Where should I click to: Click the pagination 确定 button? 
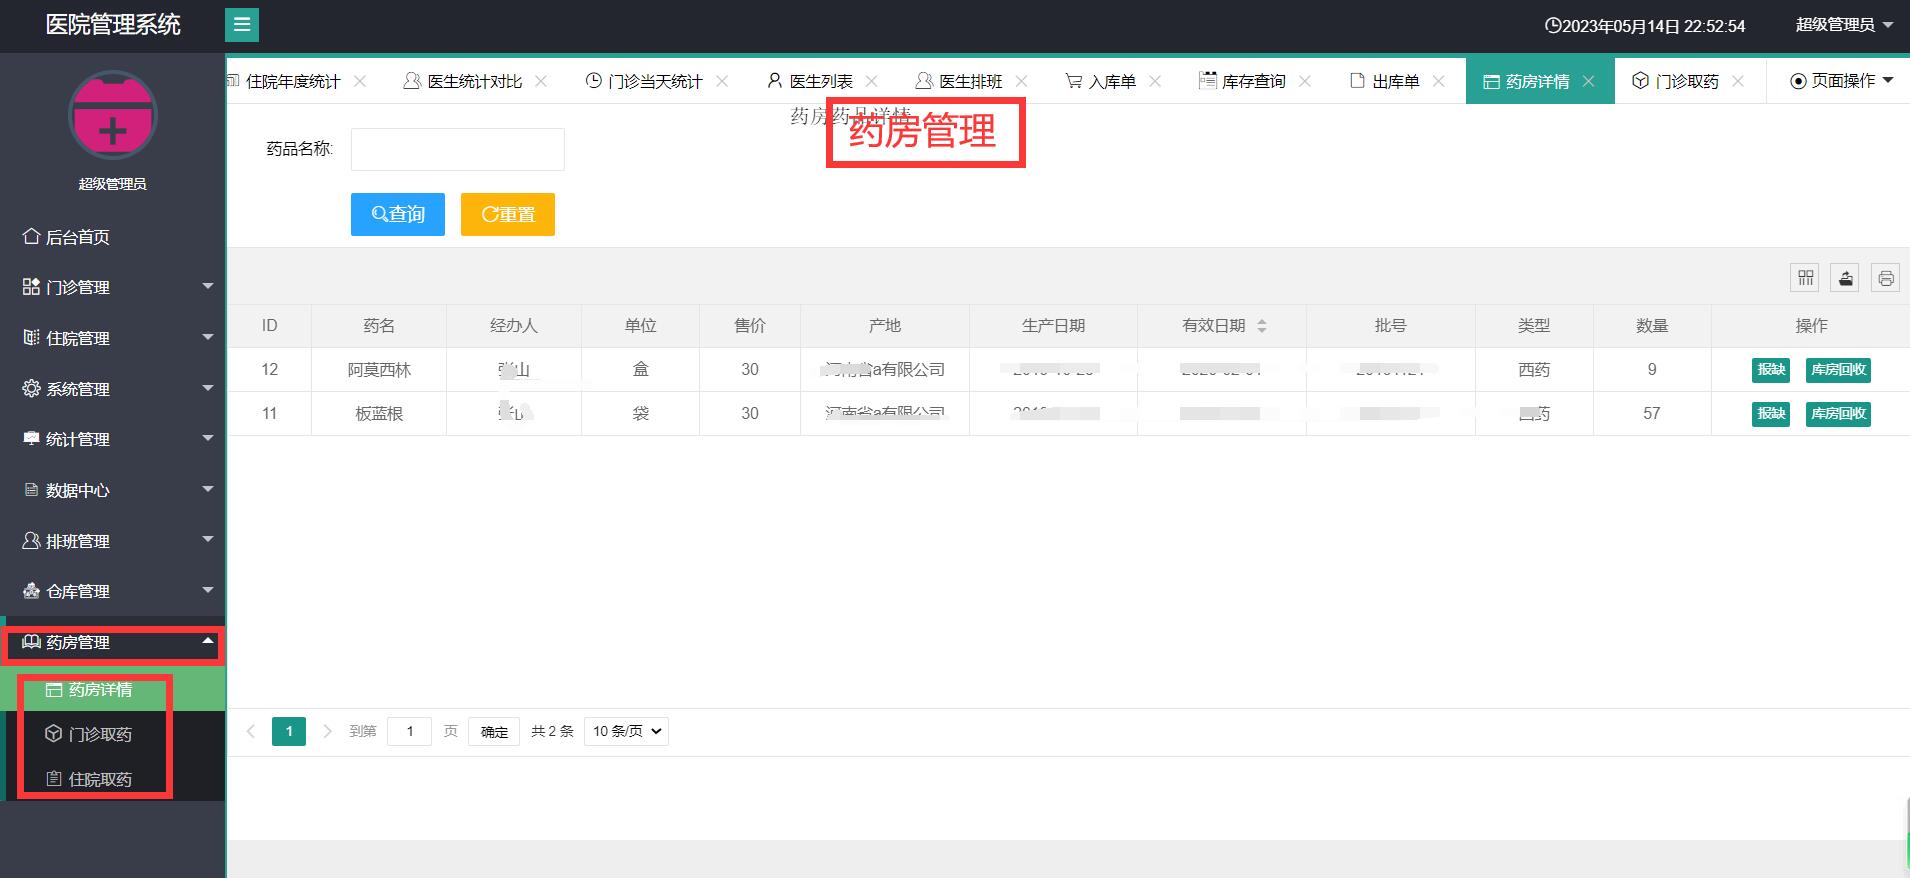click(x=494, y=731)
